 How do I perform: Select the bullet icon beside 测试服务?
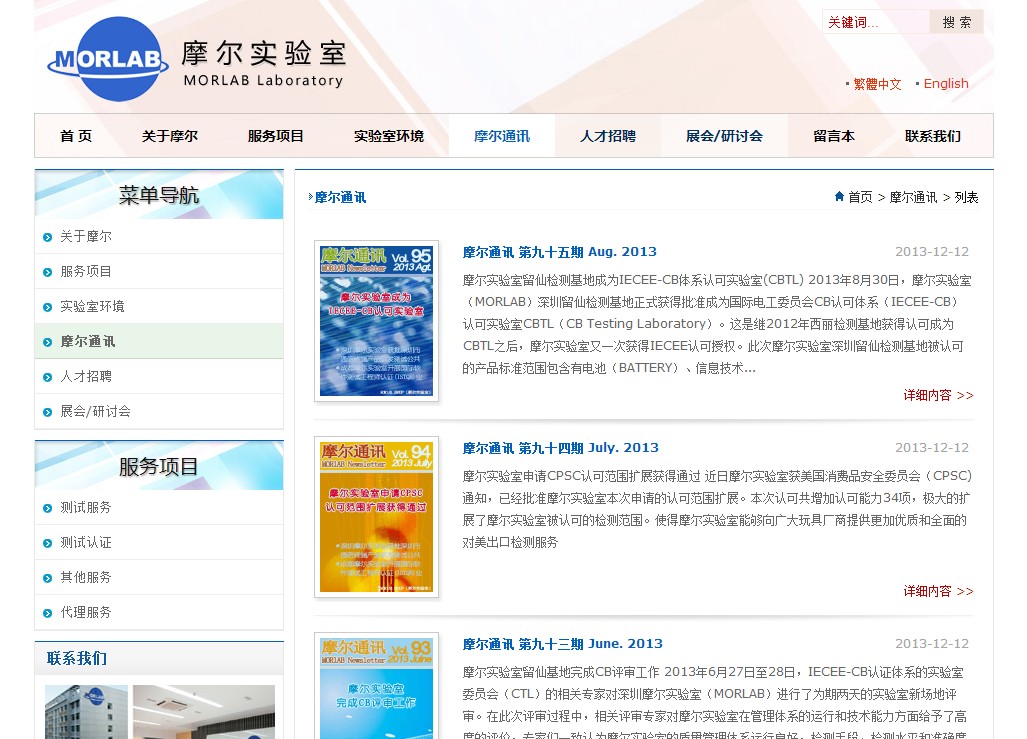pos(47,508)
